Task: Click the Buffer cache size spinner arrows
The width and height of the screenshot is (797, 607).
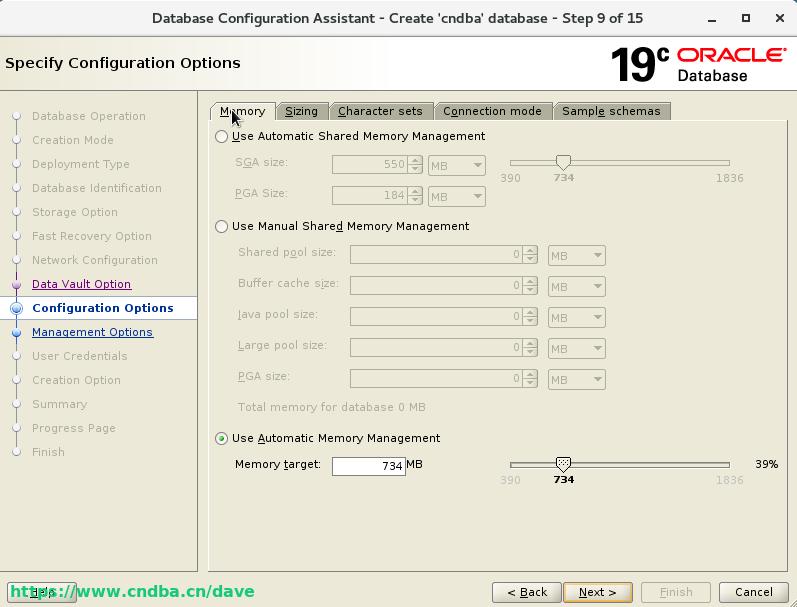Action: pyautogui.click(x=530, y=286)
